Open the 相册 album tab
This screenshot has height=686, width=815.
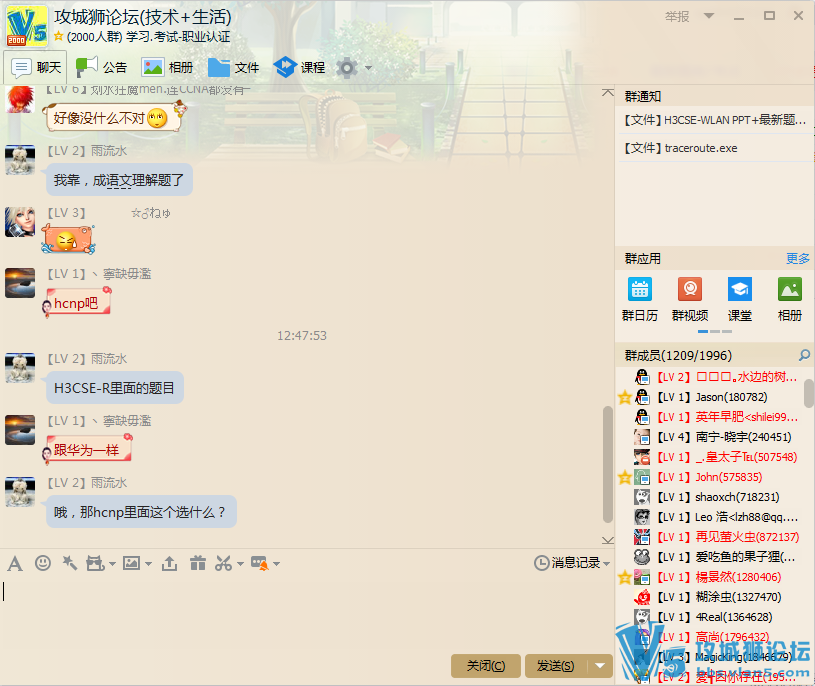(168, 67)
